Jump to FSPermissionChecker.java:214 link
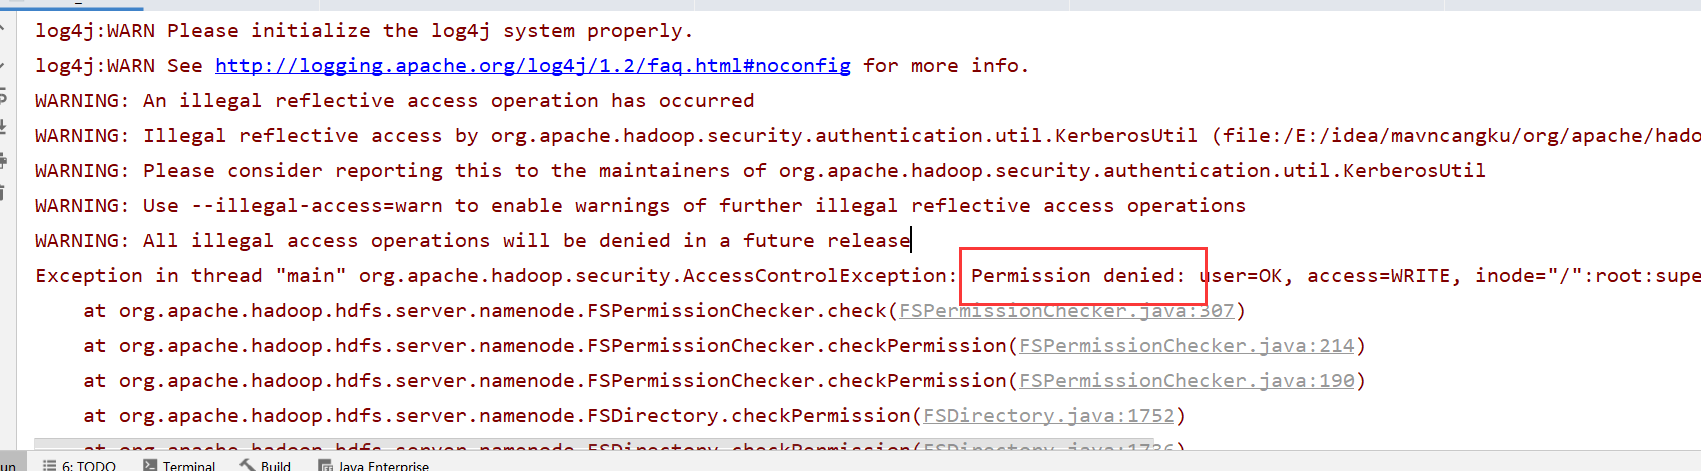This screenshot has height=471, width=1701. pos(1187,346)
